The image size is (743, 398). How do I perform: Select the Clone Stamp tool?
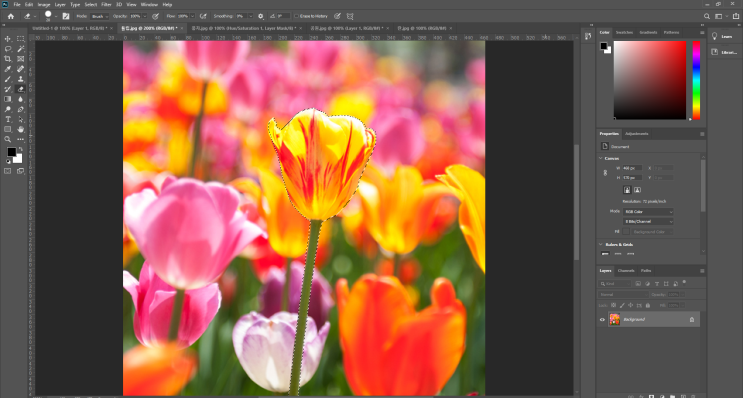point(20,79)
